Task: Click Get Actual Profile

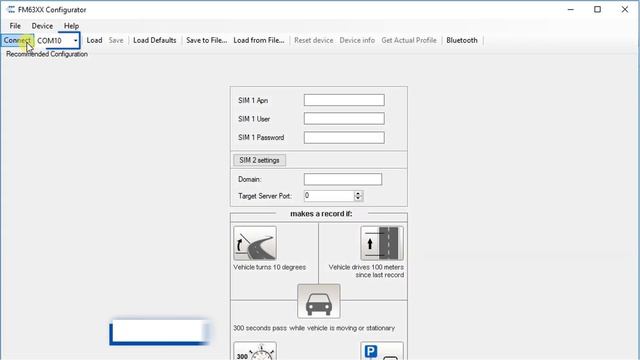Action: [409, 40]
